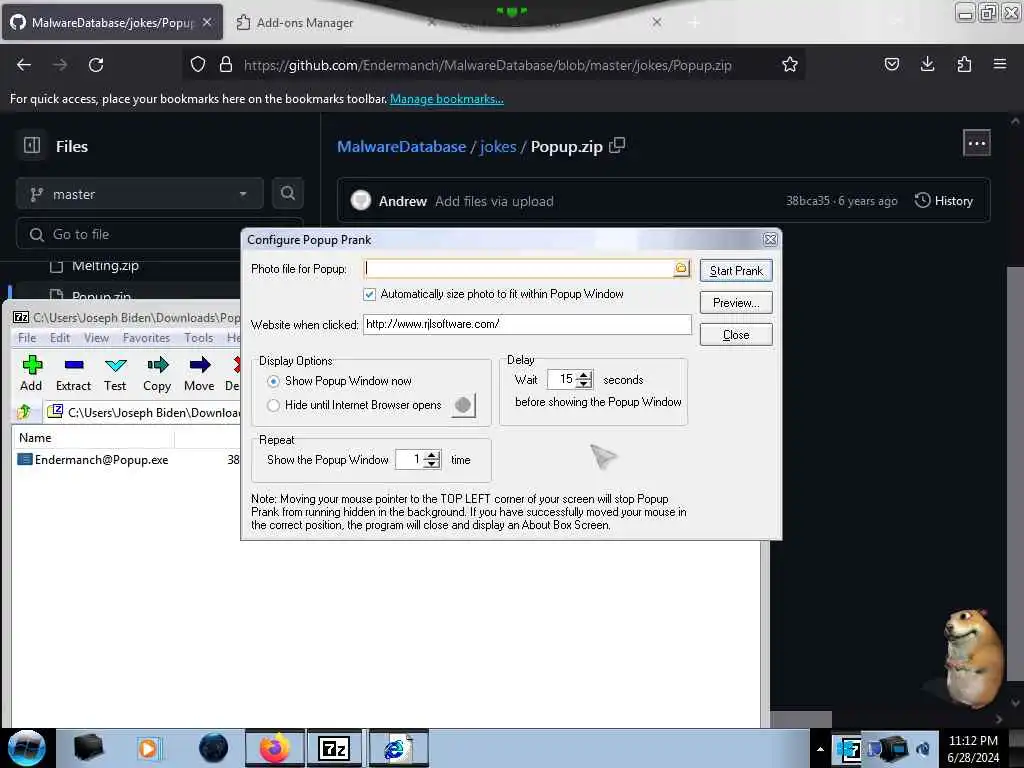Click the browser selector button beside Hide option
The height and width of the screenshot is (768, 1024).
(463, 406)
